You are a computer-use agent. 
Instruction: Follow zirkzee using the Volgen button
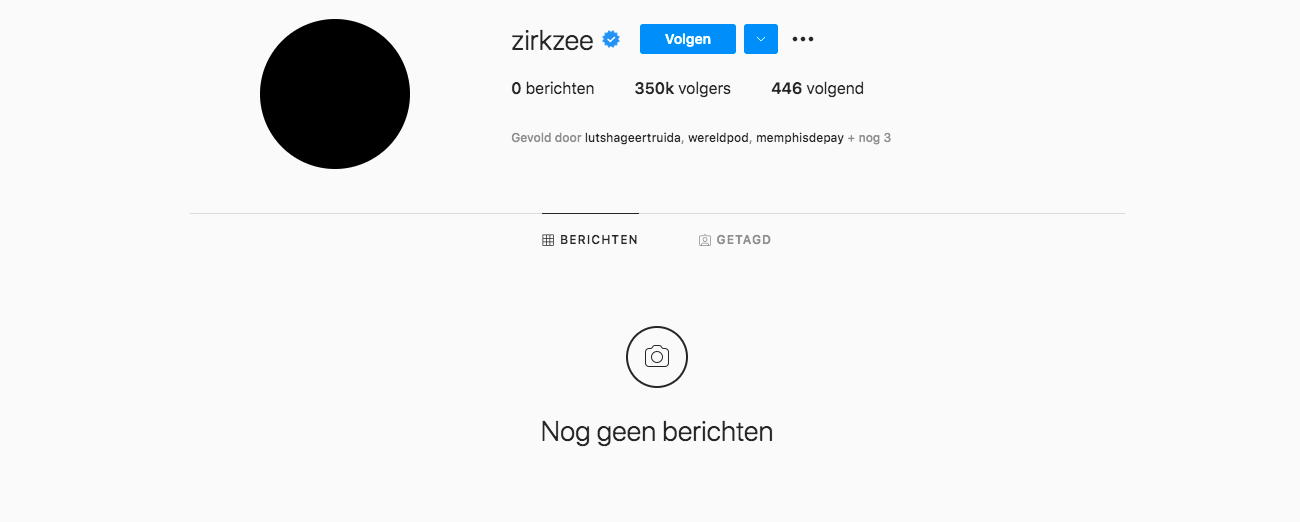[688, 39]
